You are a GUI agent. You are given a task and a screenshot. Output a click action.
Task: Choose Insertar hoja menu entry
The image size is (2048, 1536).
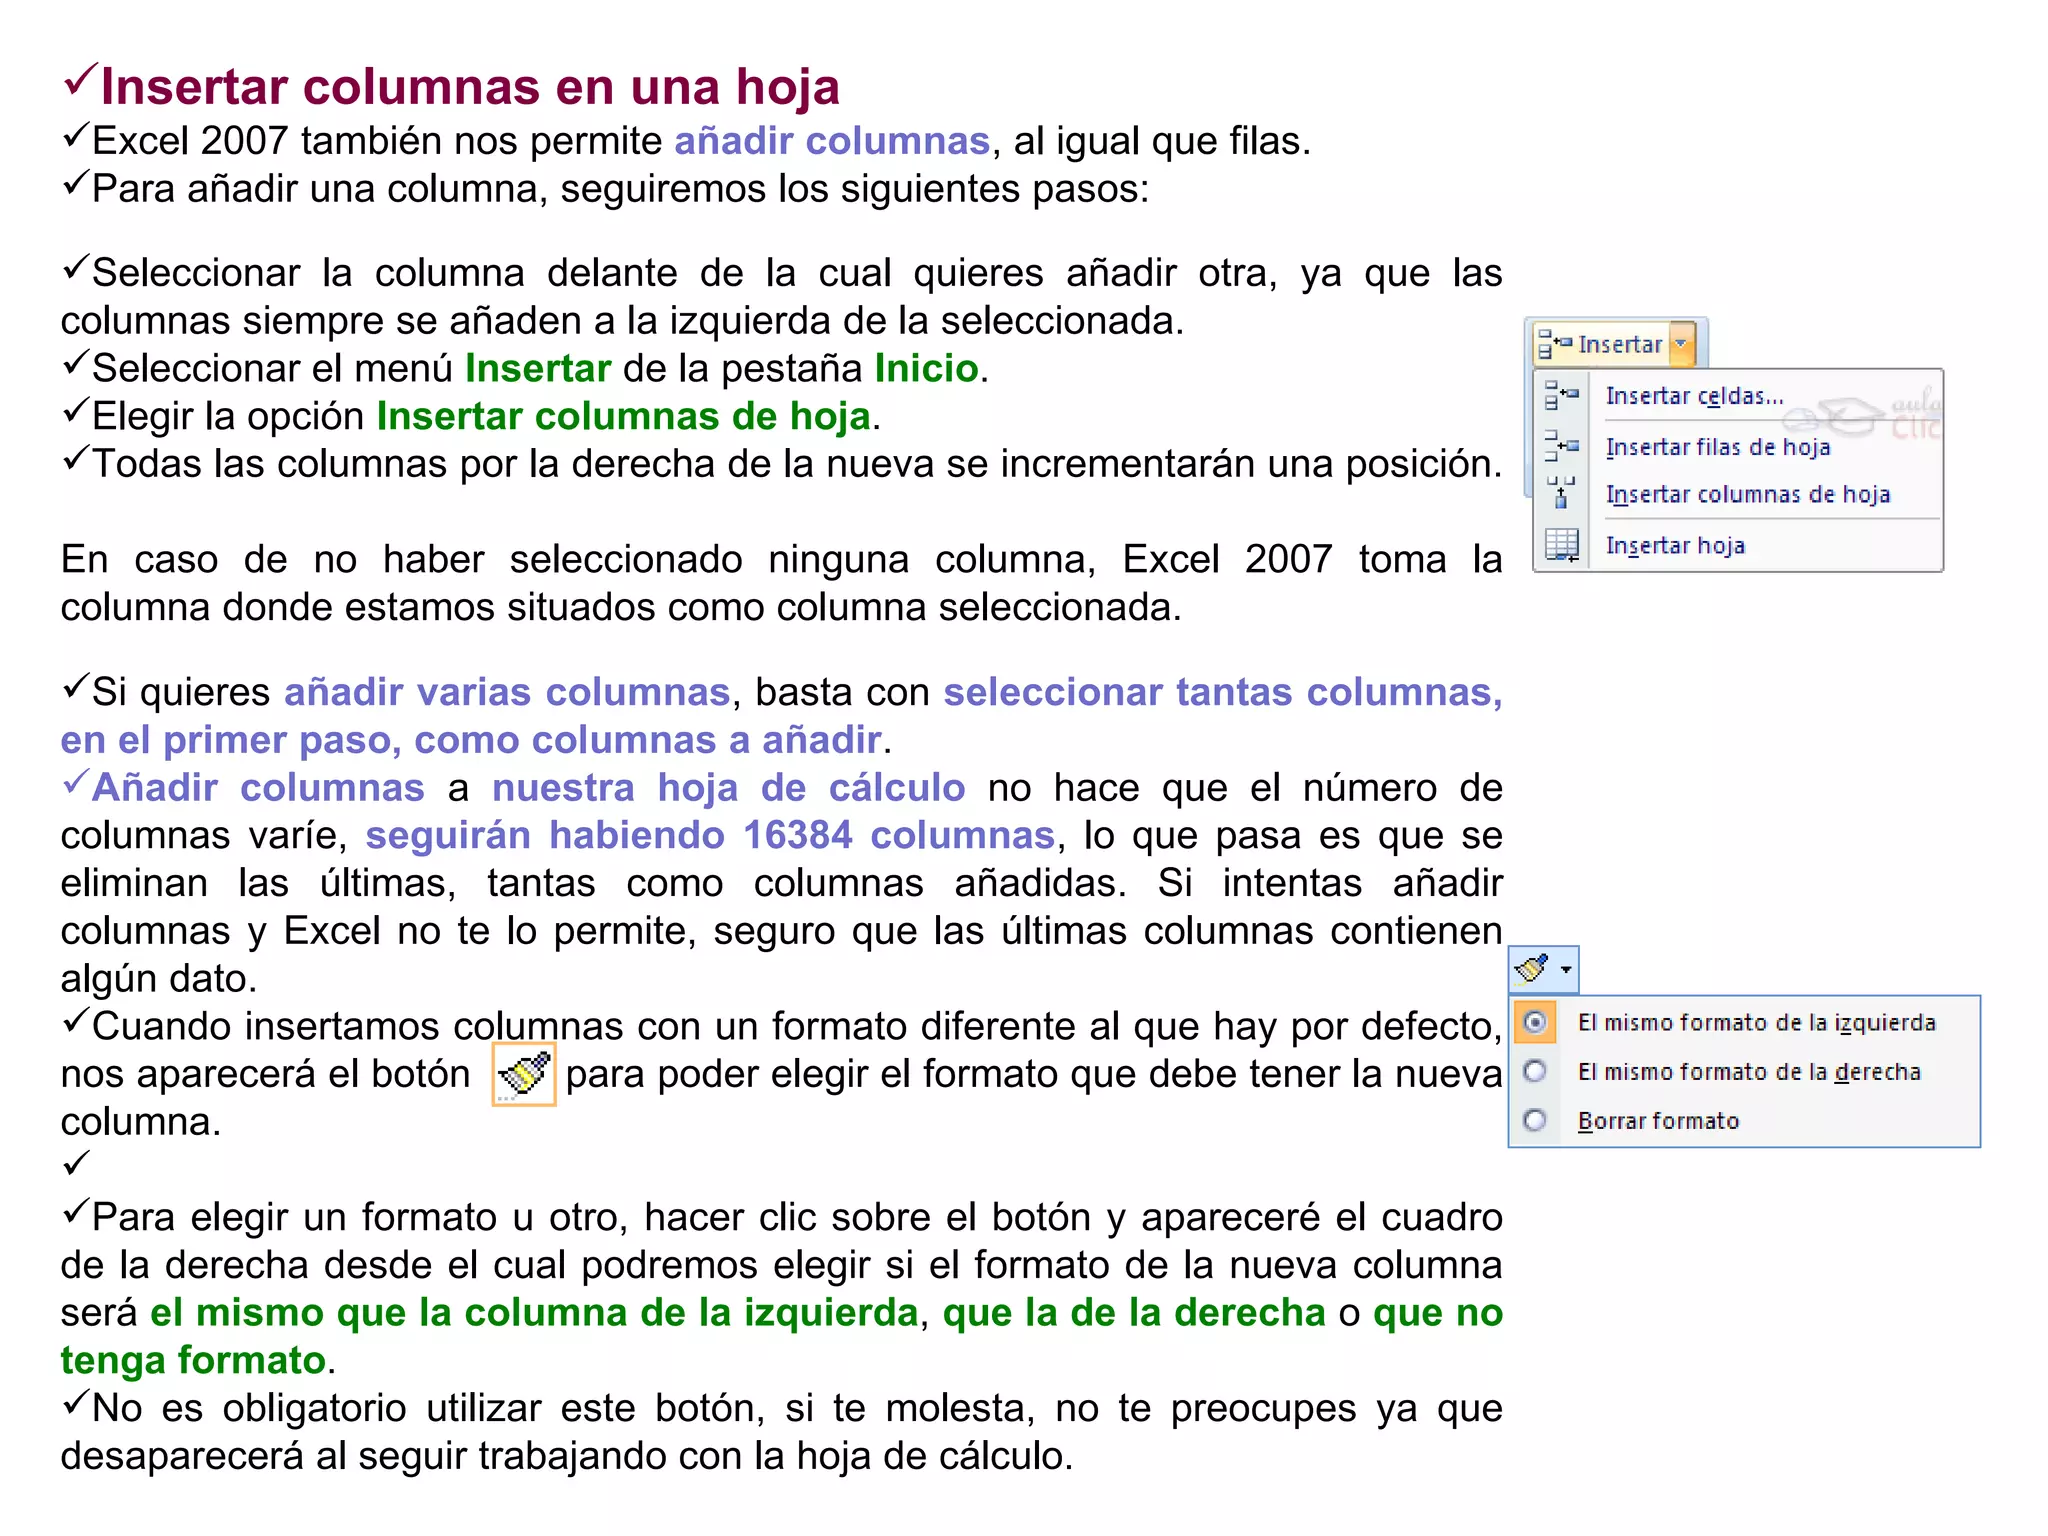(x=1675, y=546)
